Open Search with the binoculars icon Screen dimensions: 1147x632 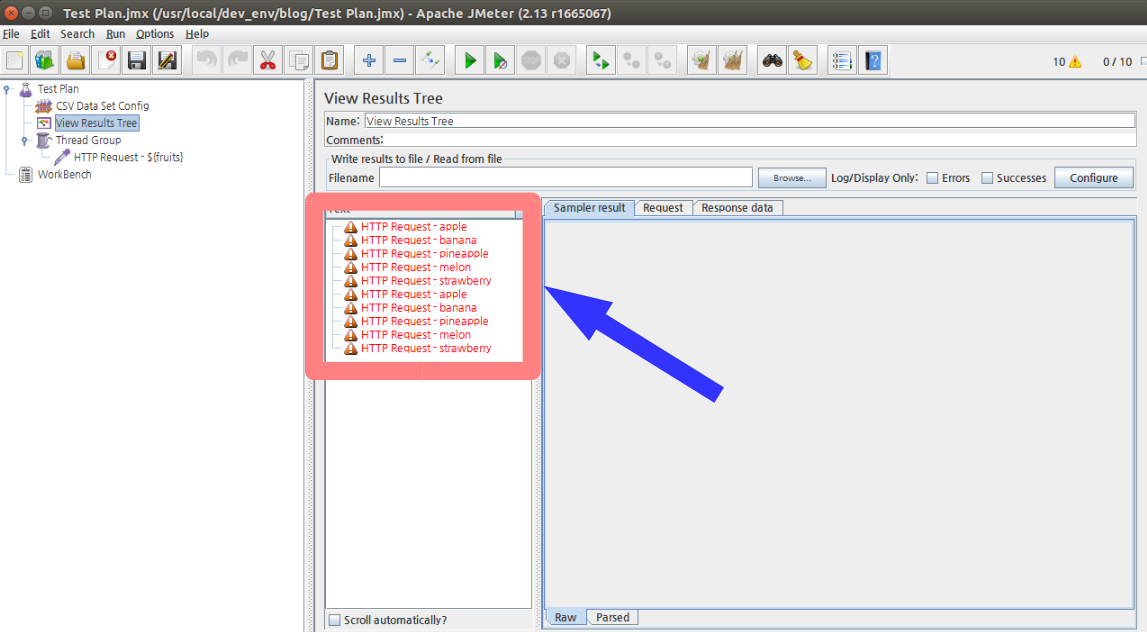click(x=772, y=60)
